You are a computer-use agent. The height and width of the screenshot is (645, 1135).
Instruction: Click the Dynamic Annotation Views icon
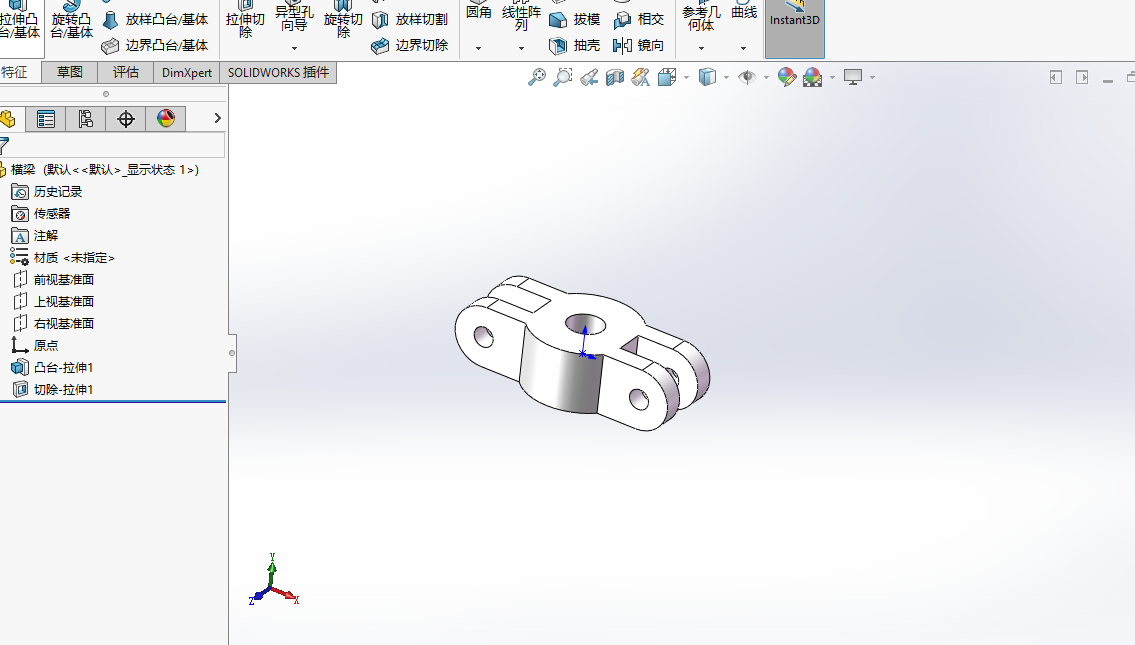pos(641,77)
